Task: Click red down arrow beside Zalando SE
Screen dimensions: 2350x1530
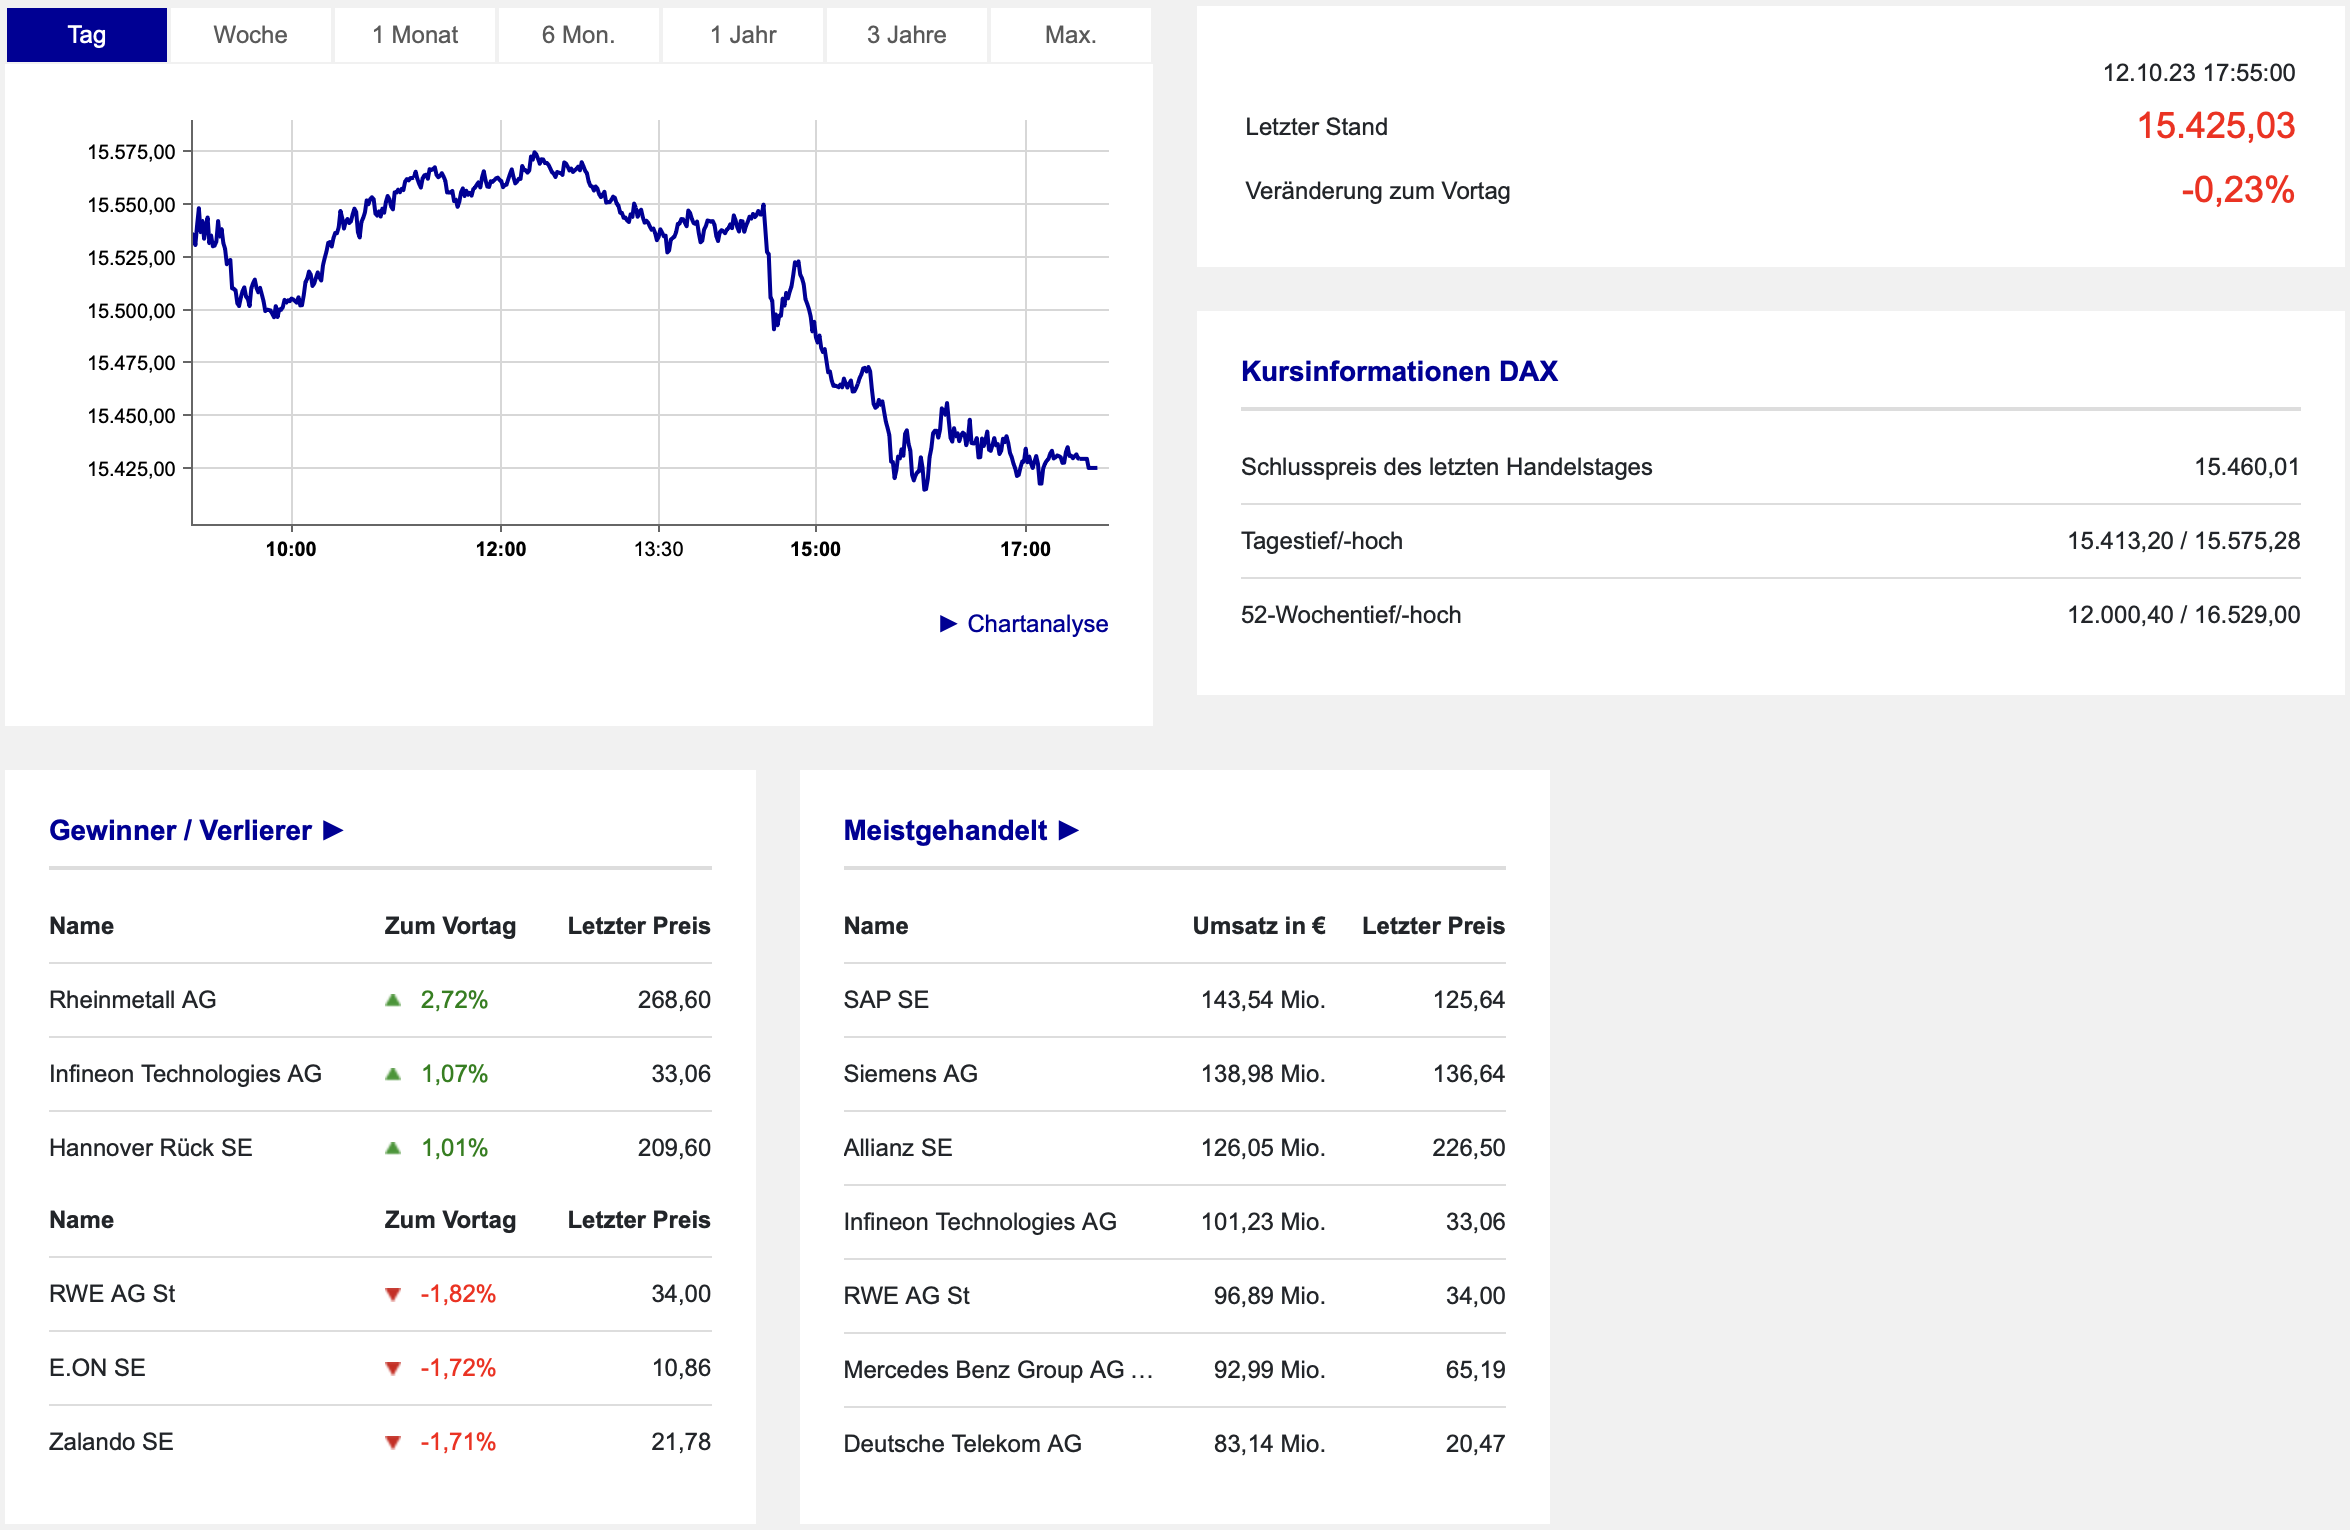Action: coord(393,1443)
